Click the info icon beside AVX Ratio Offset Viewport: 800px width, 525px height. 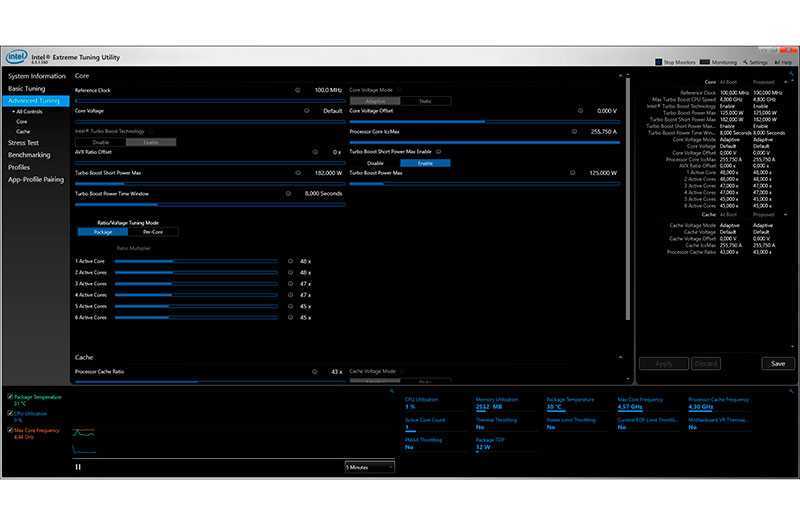(315, 152)
